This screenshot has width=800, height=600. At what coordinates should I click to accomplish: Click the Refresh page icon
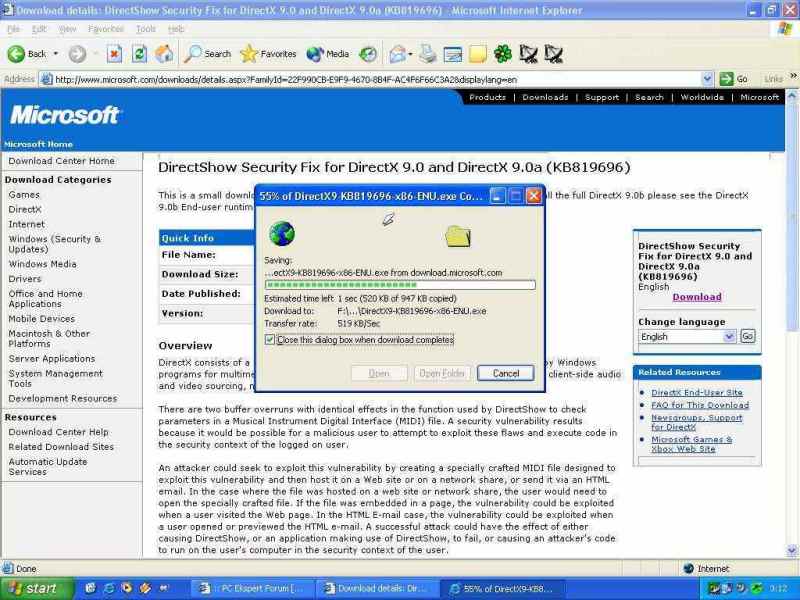pyautogui.click(x=140, y=54)
